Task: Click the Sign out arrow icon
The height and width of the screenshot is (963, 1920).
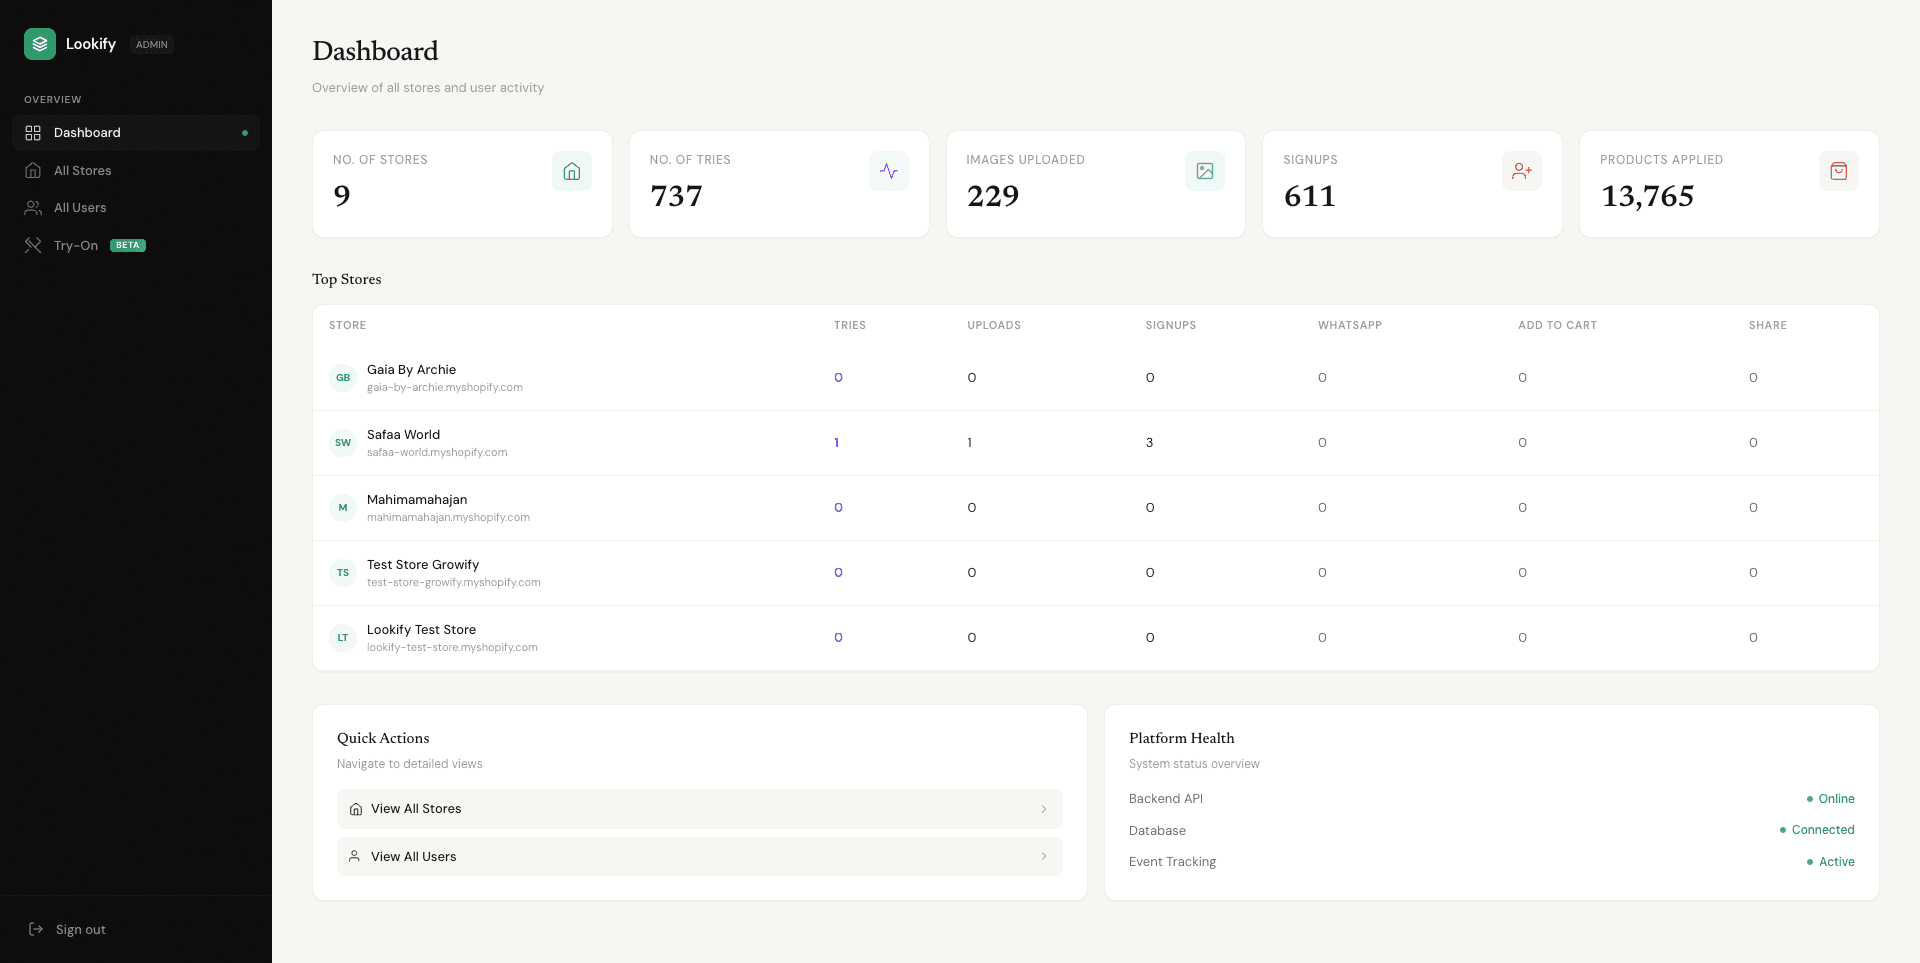Action: point(36,929)
